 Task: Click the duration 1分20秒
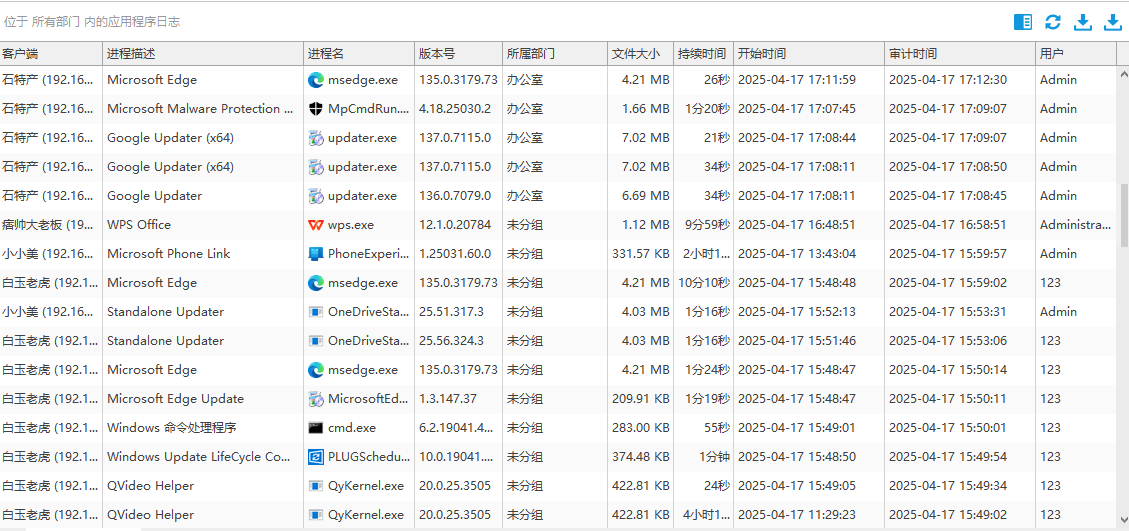[707, 109]
